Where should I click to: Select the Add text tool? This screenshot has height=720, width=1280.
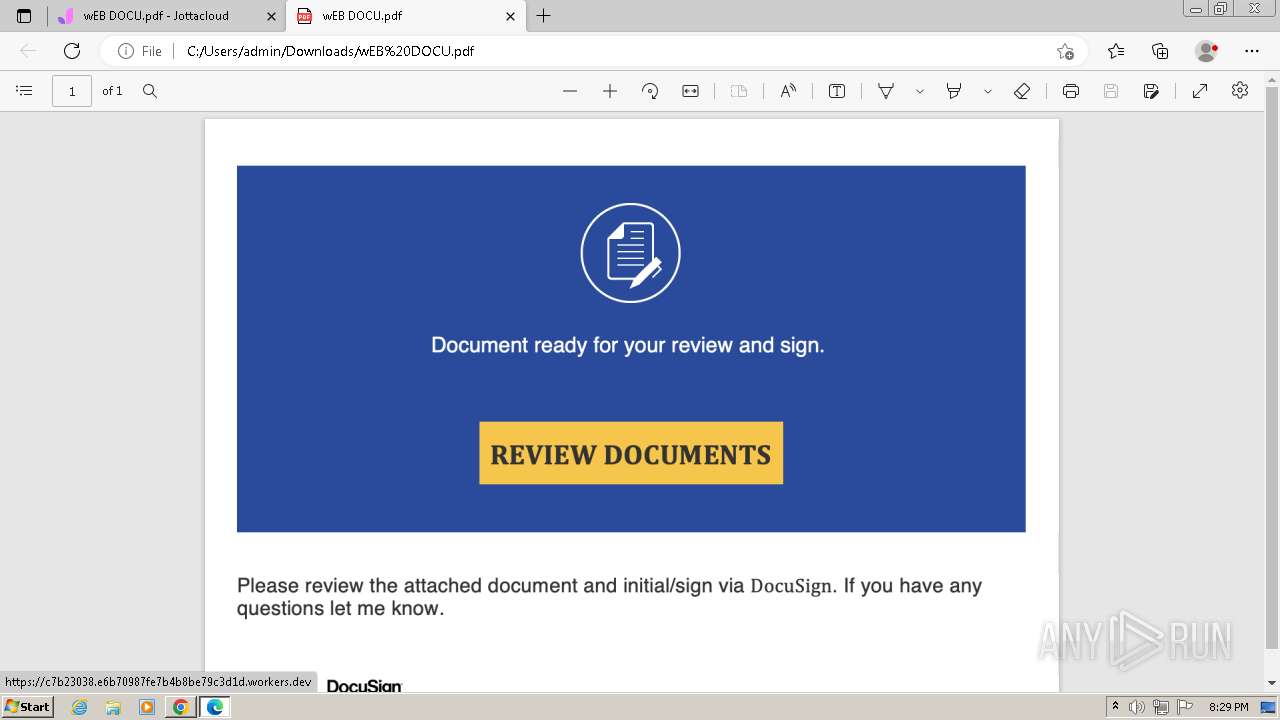pos(837,91)
